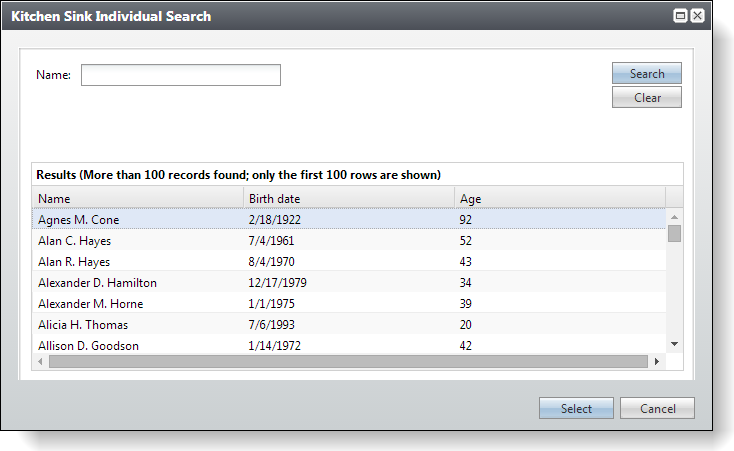The image size is (734, 451).
Task: Select the Alan C. Hayes record
Action: pyautogui.click(x=349, y=240)
